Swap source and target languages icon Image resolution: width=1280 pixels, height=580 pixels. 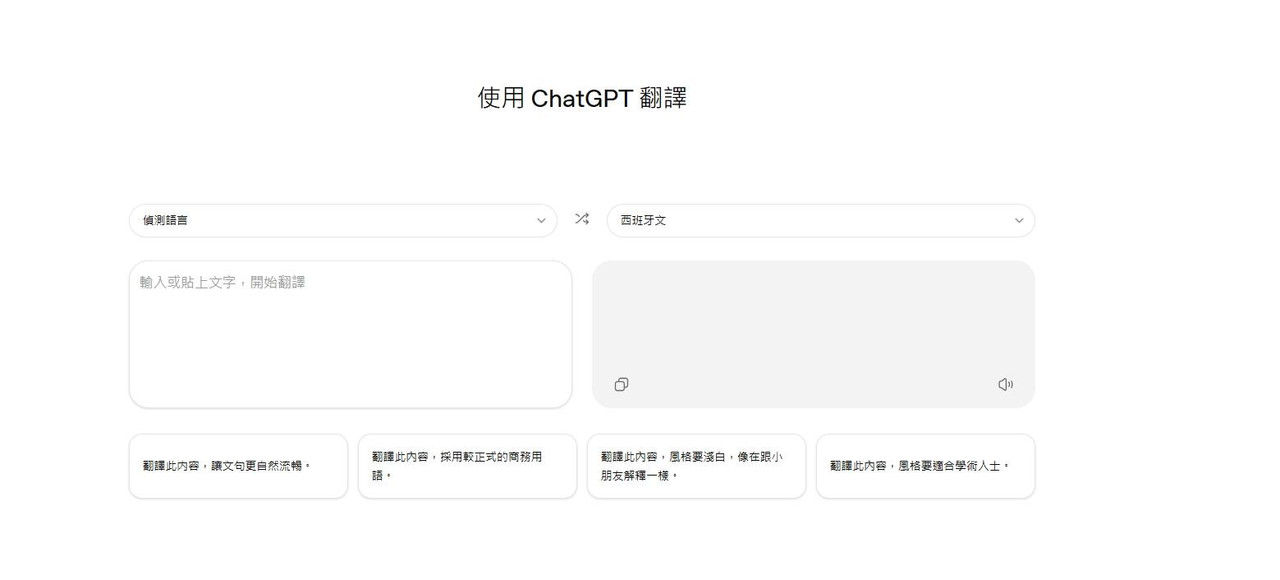pyautogui.click(x=582, y=219)
